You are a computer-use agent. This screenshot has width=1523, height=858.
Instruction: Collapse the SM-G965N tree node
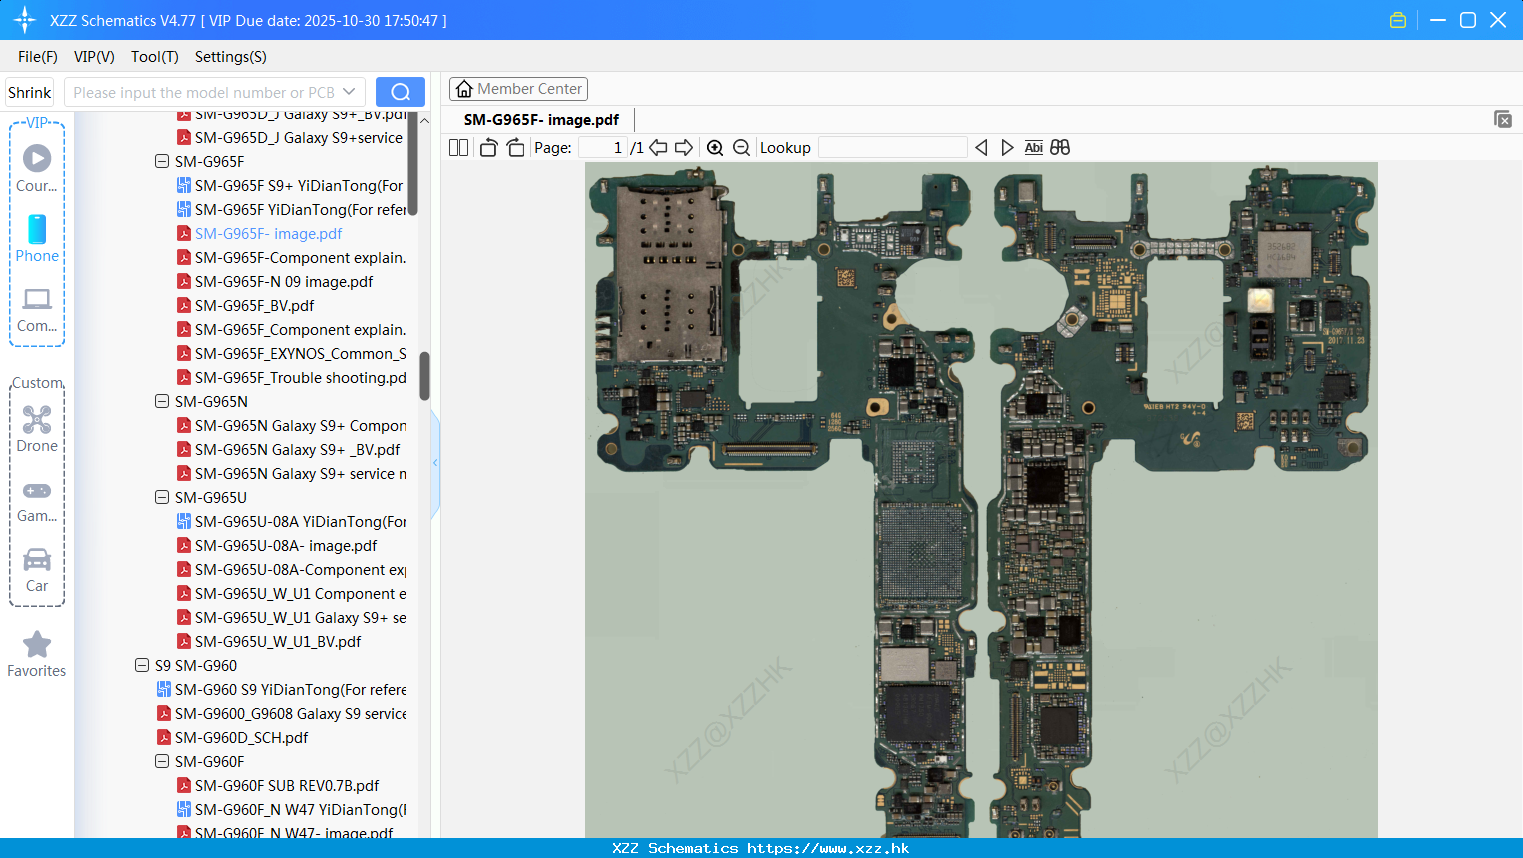click(162, 401)
